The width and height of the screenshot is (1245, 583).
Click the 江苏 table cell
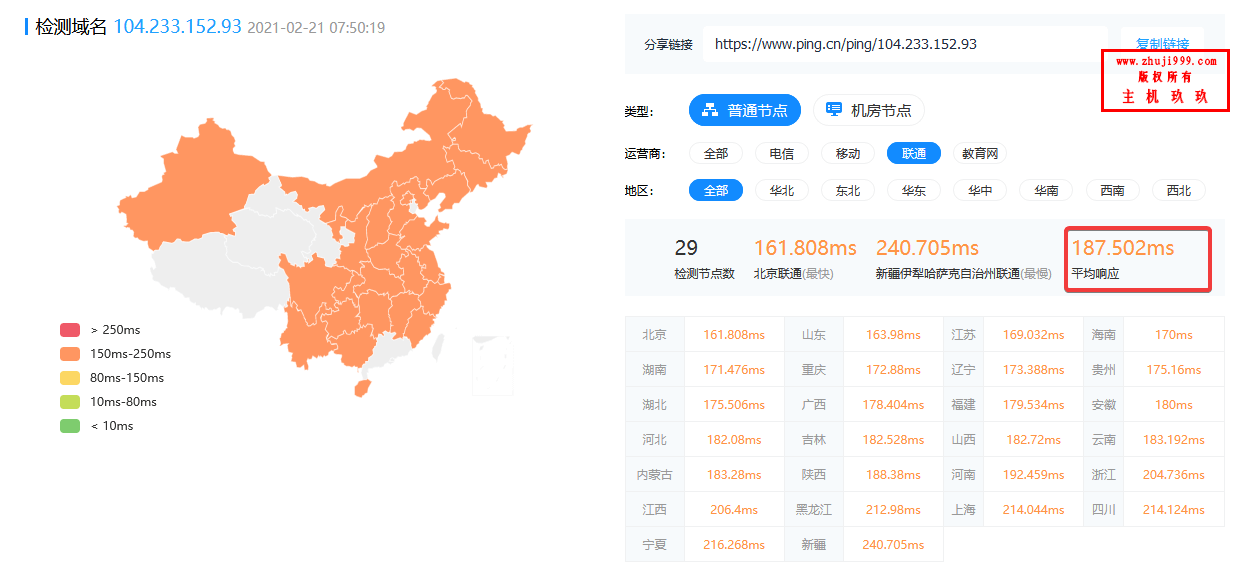963,335
